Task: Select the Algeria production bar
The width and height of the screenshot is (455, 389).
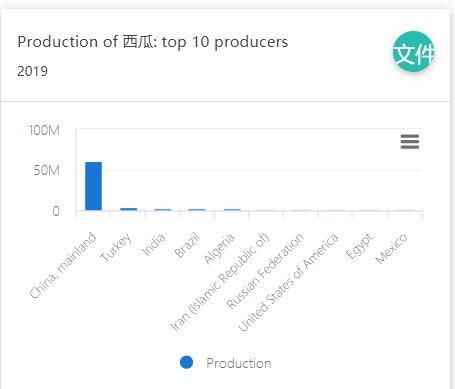Action: pos(232,210)
